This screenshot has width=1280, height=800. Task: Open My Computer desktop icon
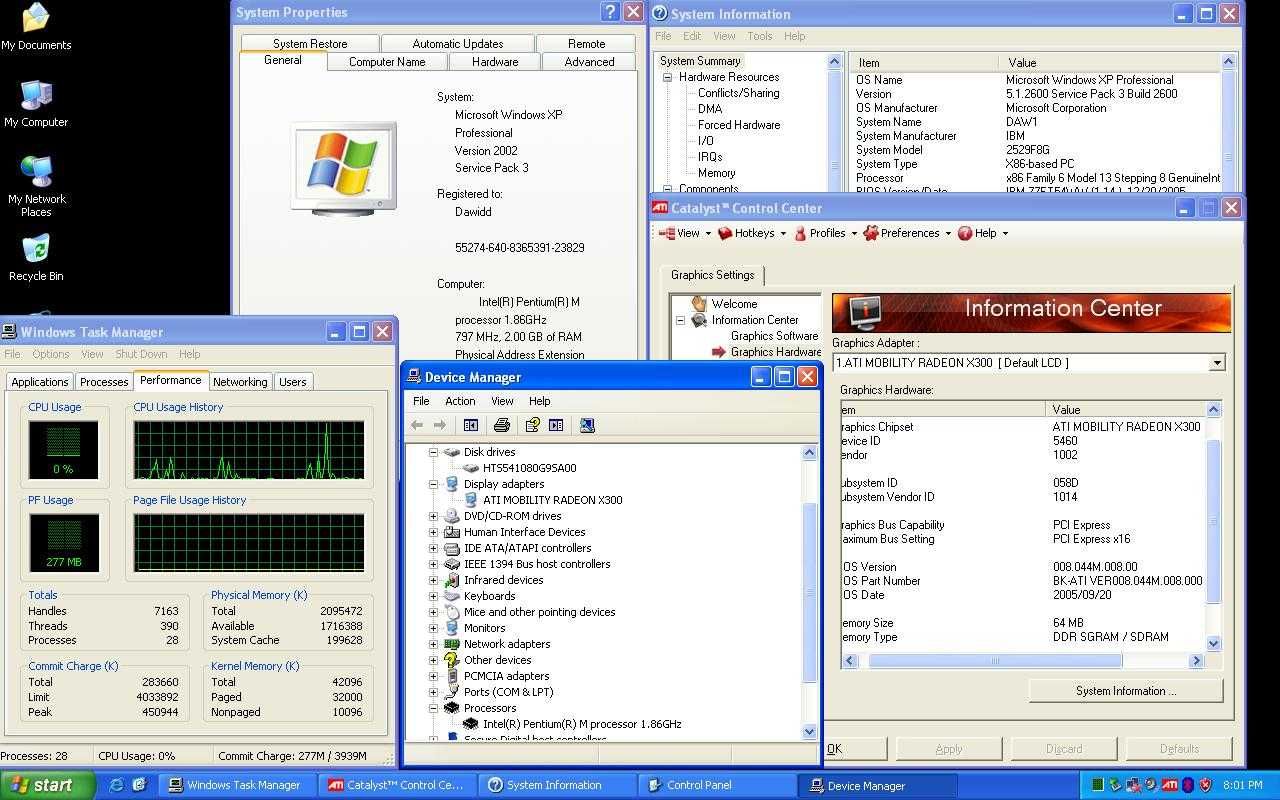point(36,104)
